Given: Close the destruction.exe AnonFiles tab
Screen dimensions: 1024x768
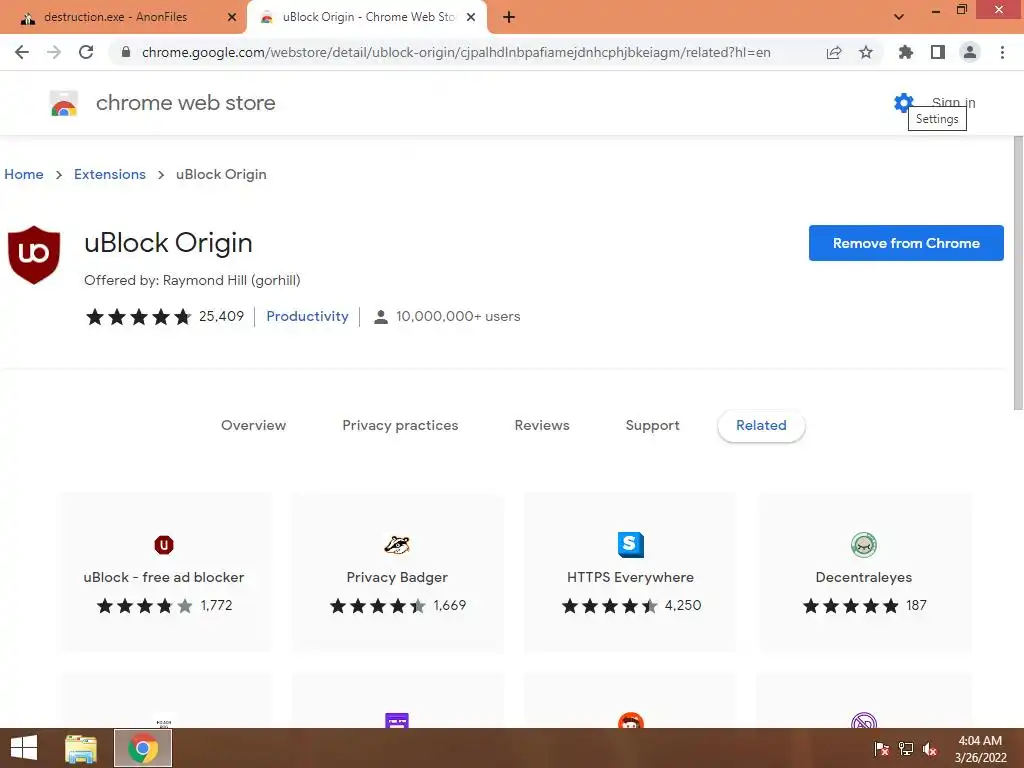Looking at the screenshot, I should [x=231, y=17].
